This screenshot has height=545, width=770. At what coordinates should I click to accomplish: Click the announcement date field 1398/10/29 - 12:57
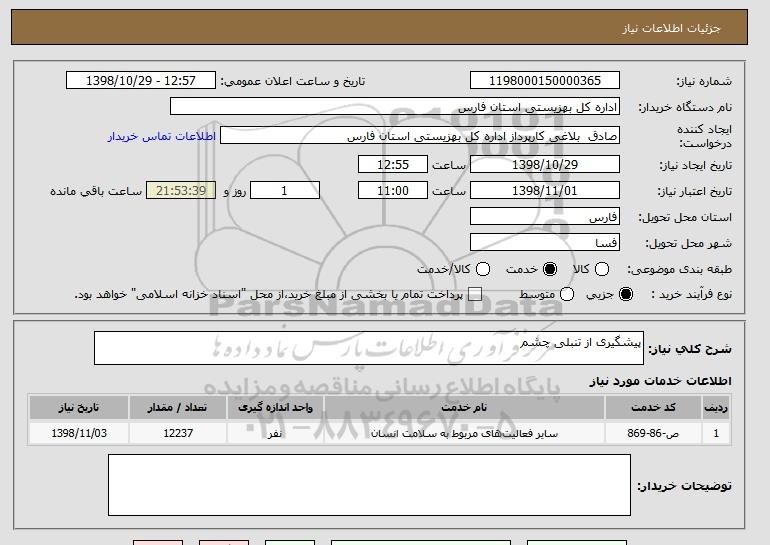coord(141,81)
